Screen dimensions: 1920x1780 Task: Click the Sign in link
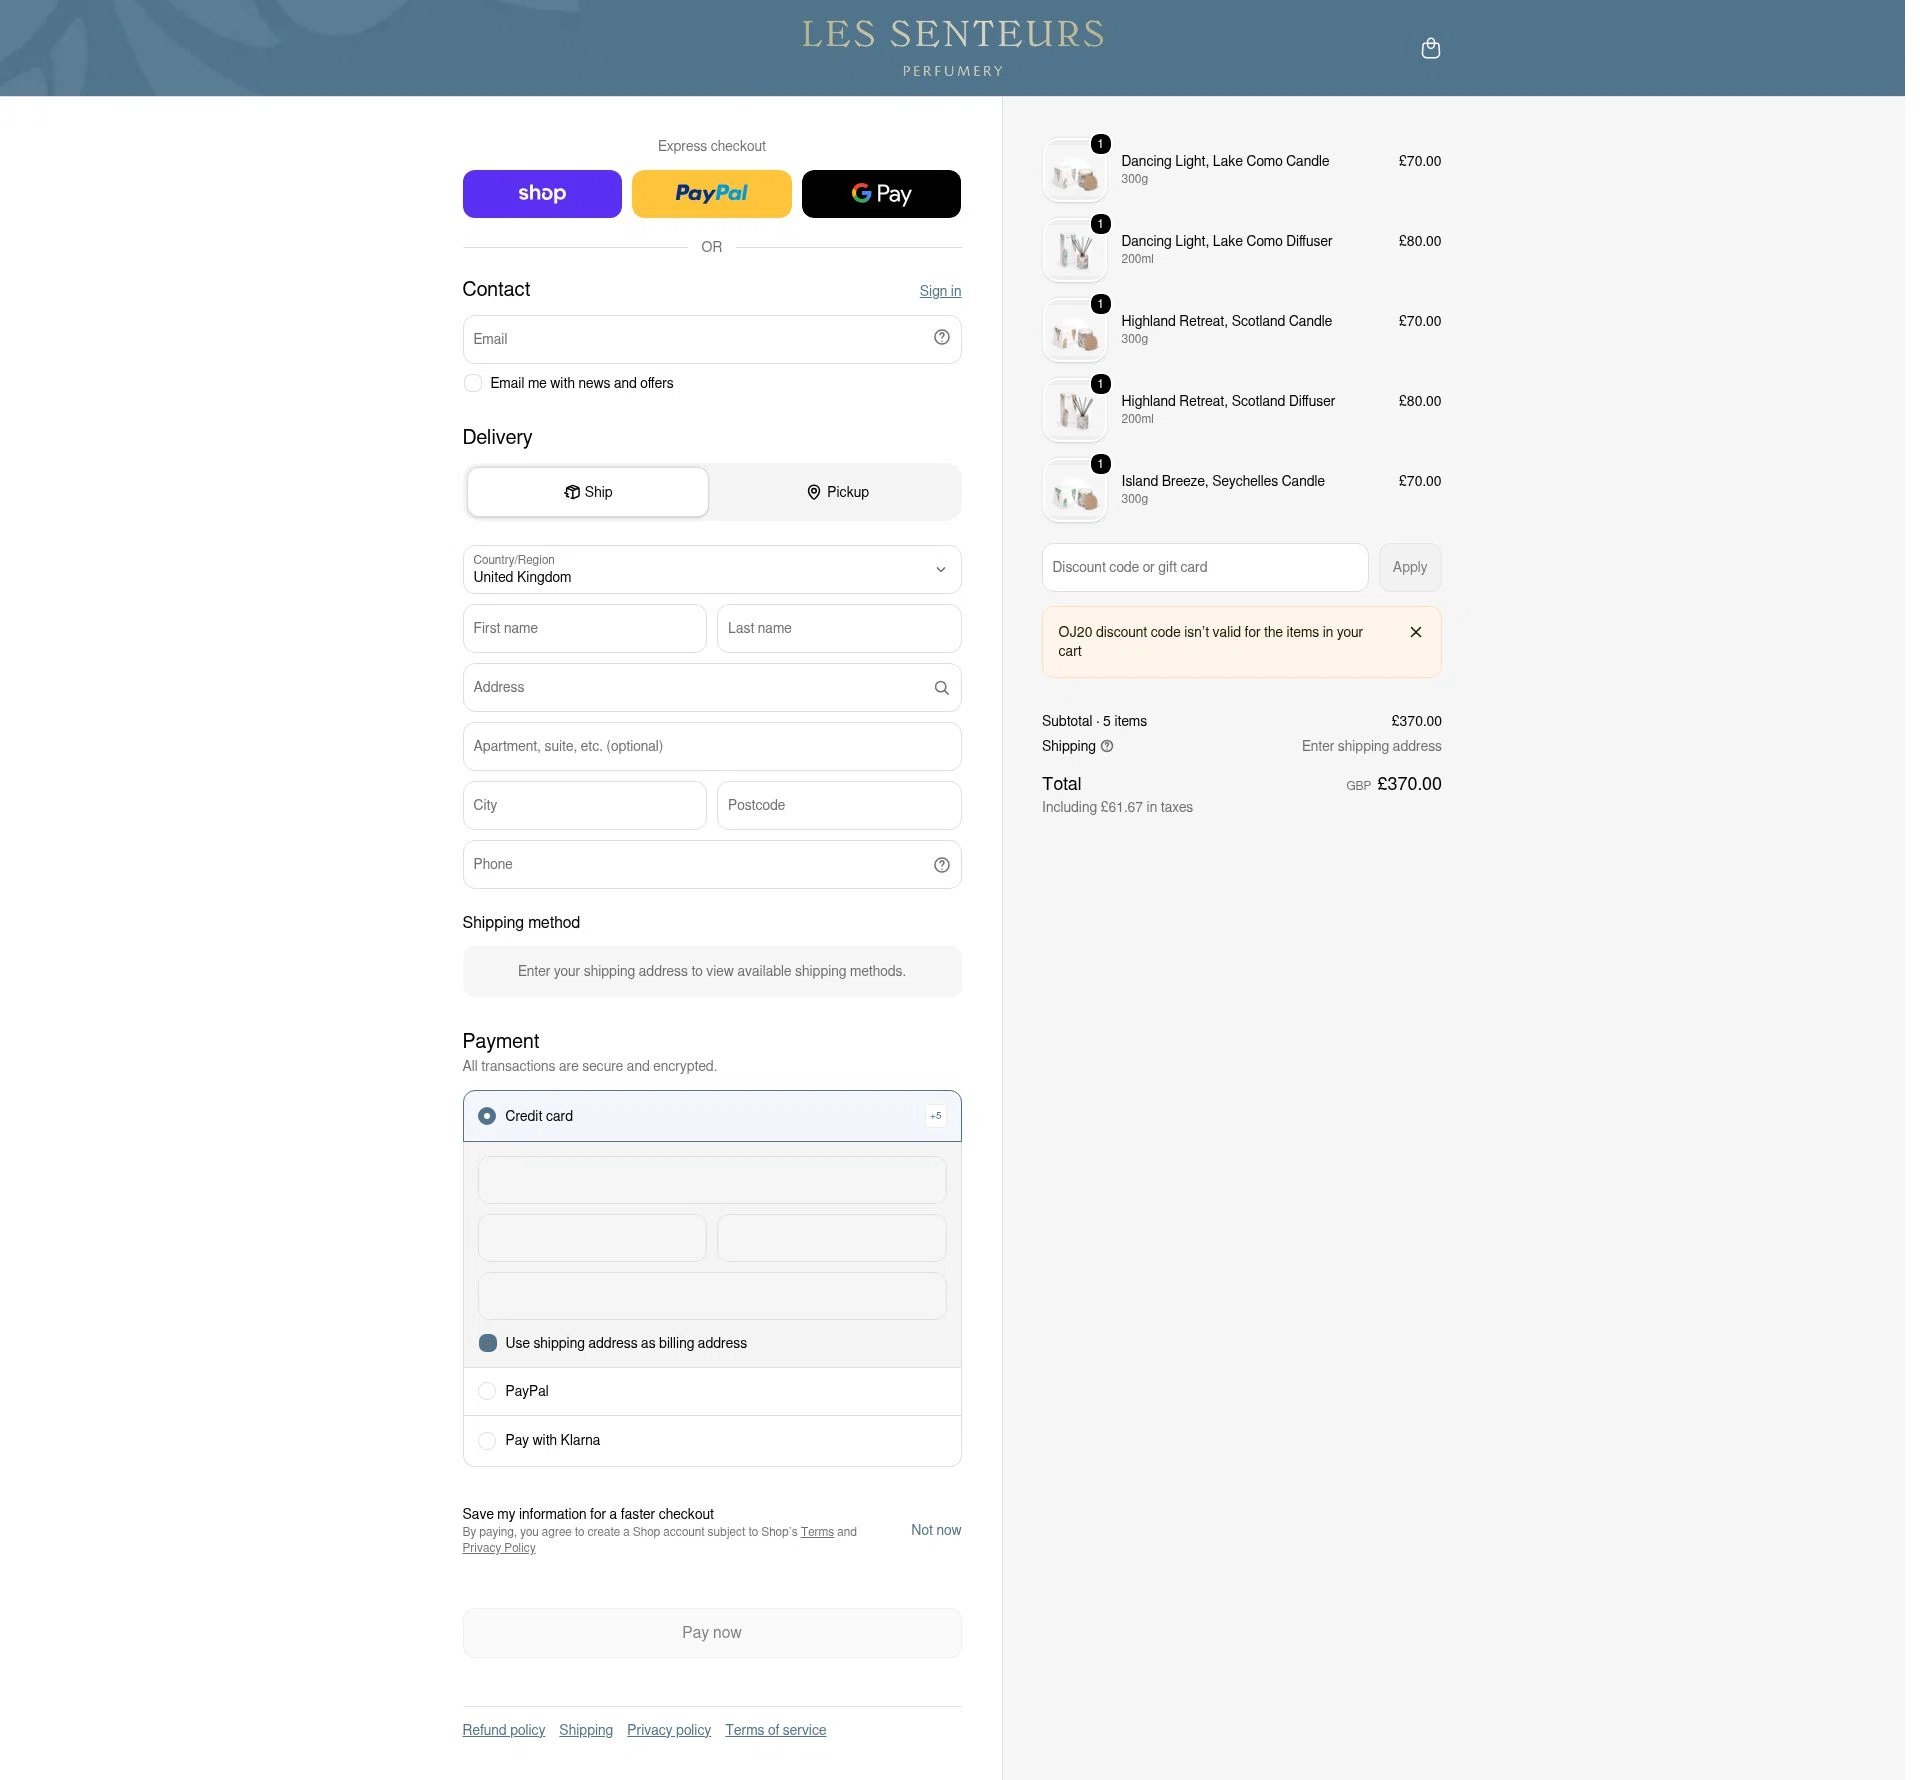tap(940, 291)
